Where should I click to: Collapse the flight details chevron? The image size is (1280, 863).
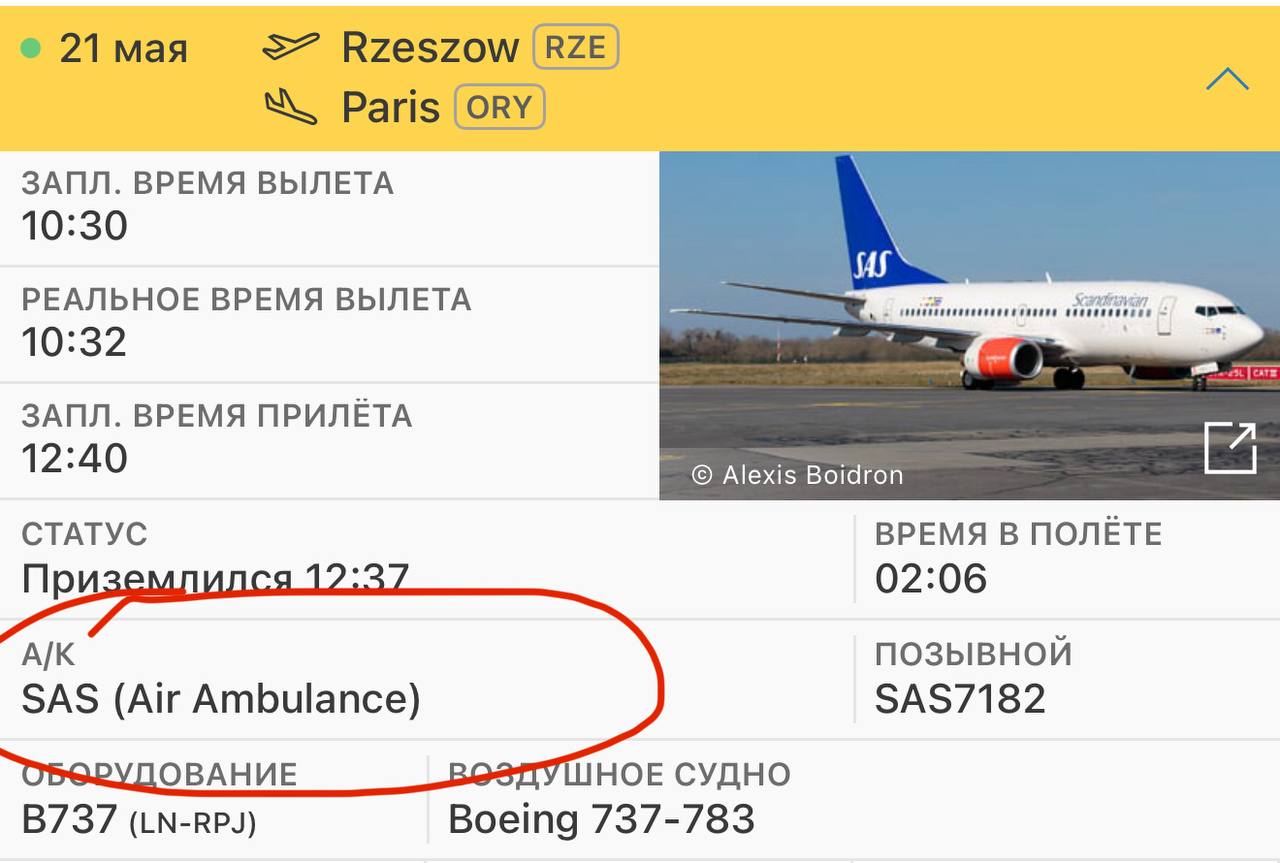(x=1226, y=80)
